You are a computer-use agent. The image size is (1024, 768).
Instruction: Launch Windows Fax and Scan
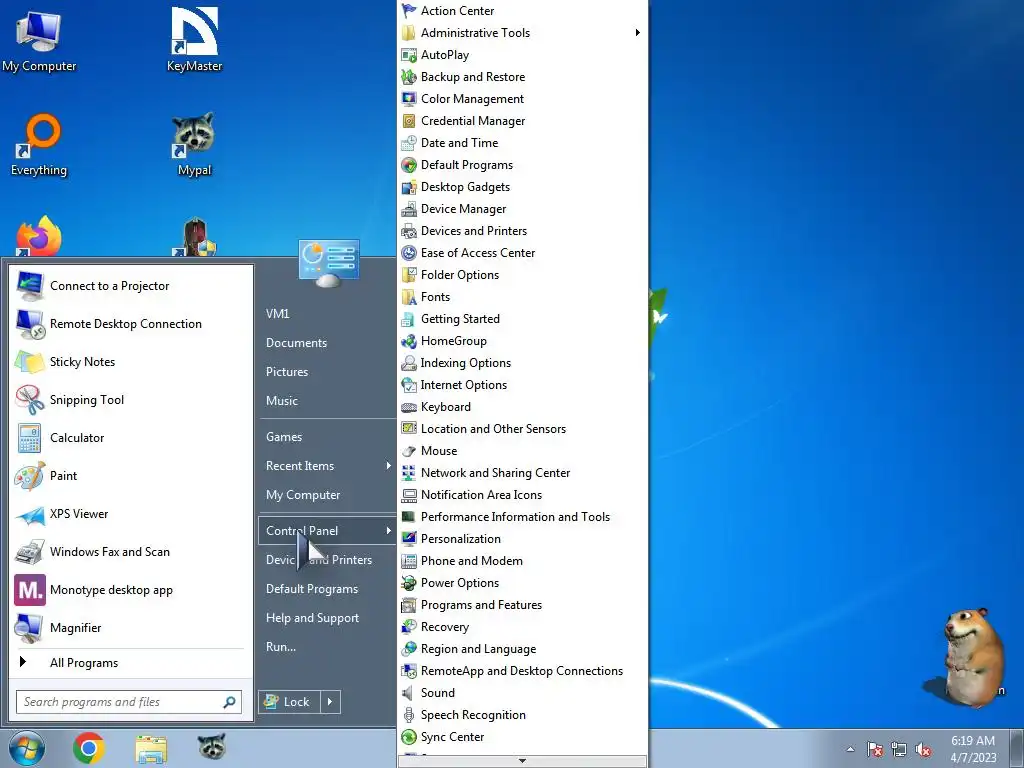tap(131, 552)
